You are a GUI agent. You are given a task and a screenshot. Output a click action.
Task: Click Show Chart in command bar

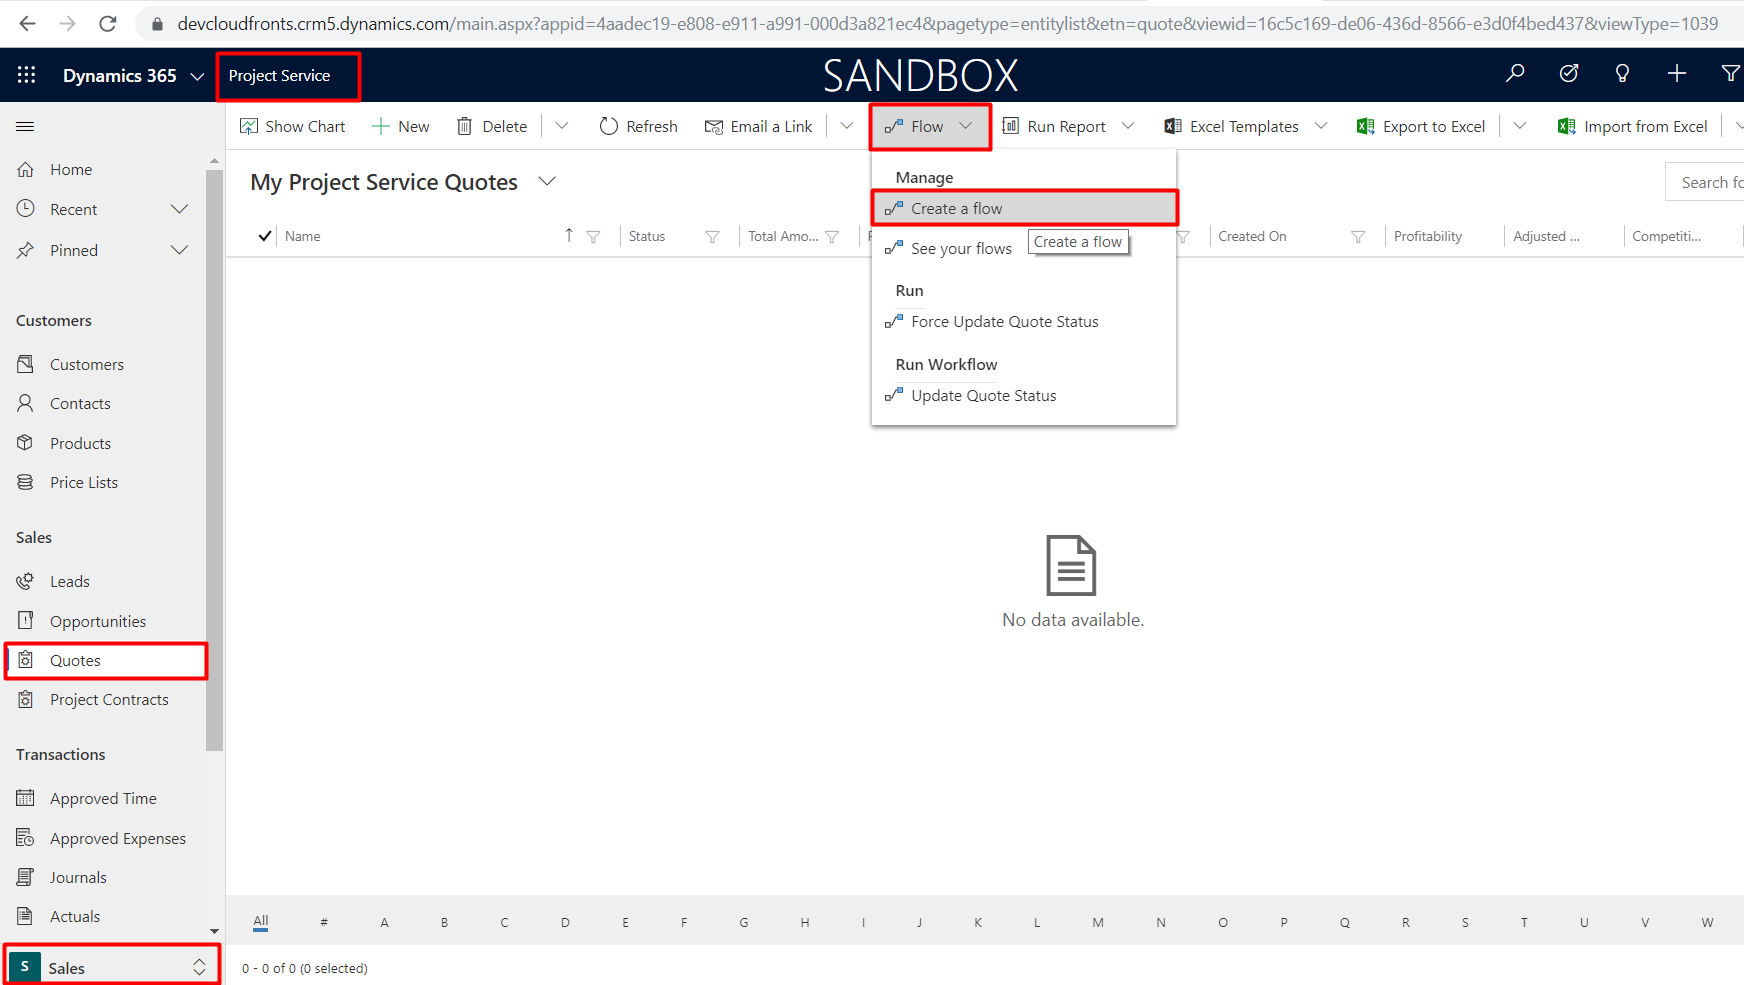[x=292, y=126]
